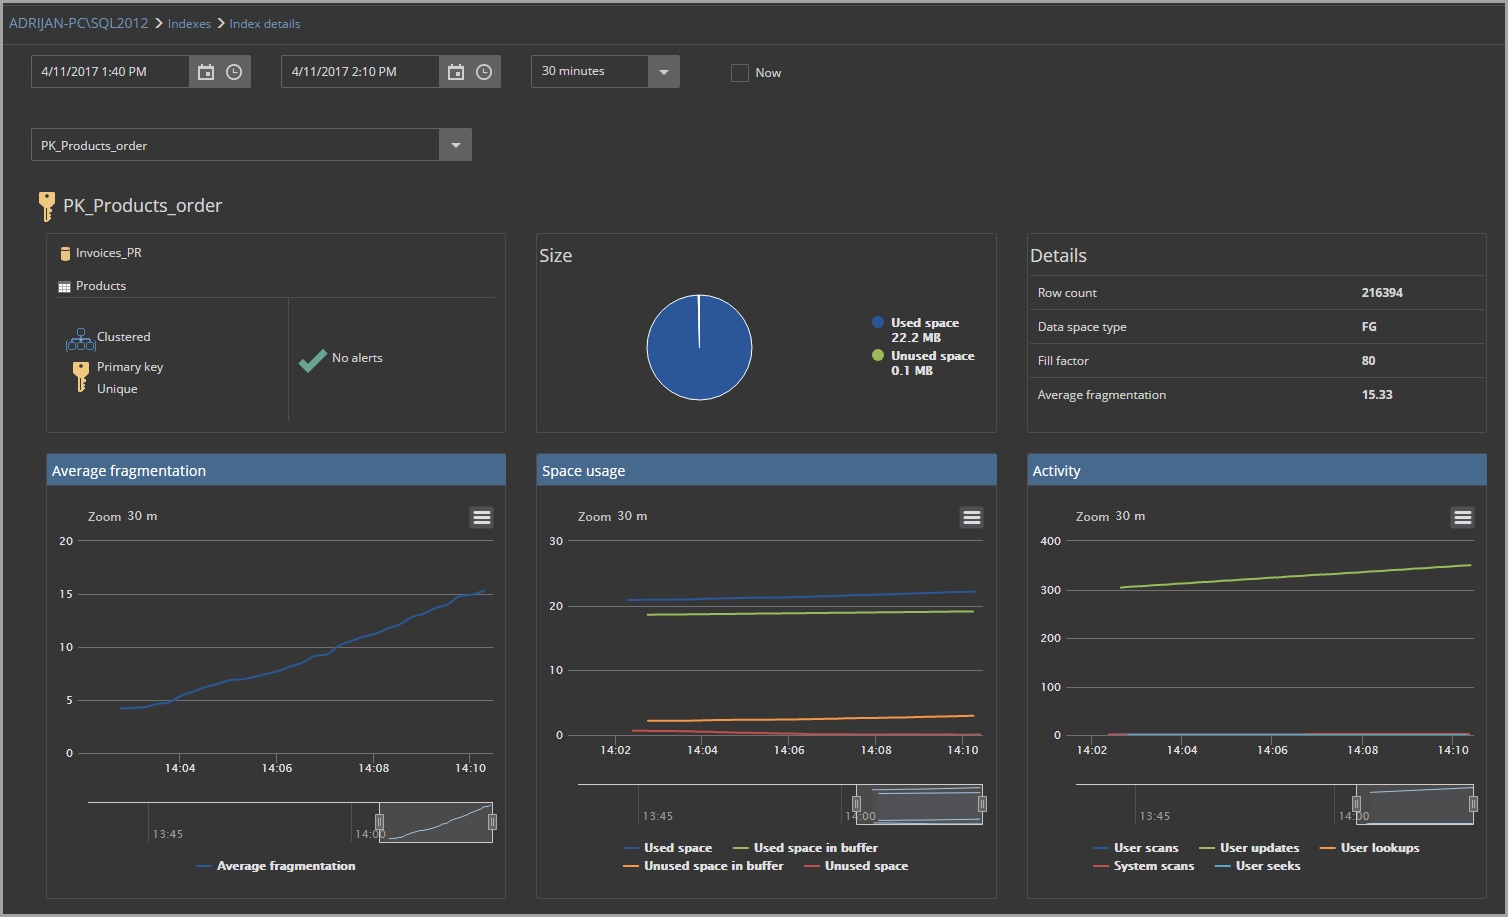Navigate to Indexes in the breadcrumb
The width and height of the screenshot is (1508, 917).
(x=189, y=23)
